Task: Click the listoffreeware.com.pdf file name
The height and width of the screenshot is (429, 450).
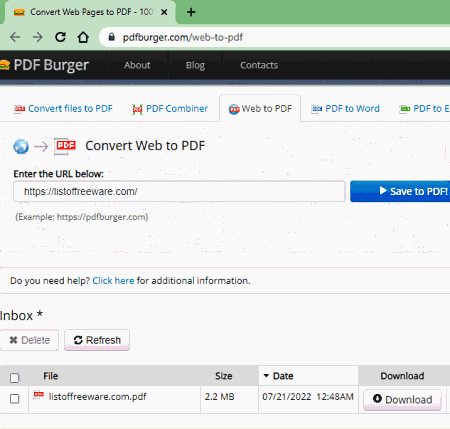Action: point(97,396)
